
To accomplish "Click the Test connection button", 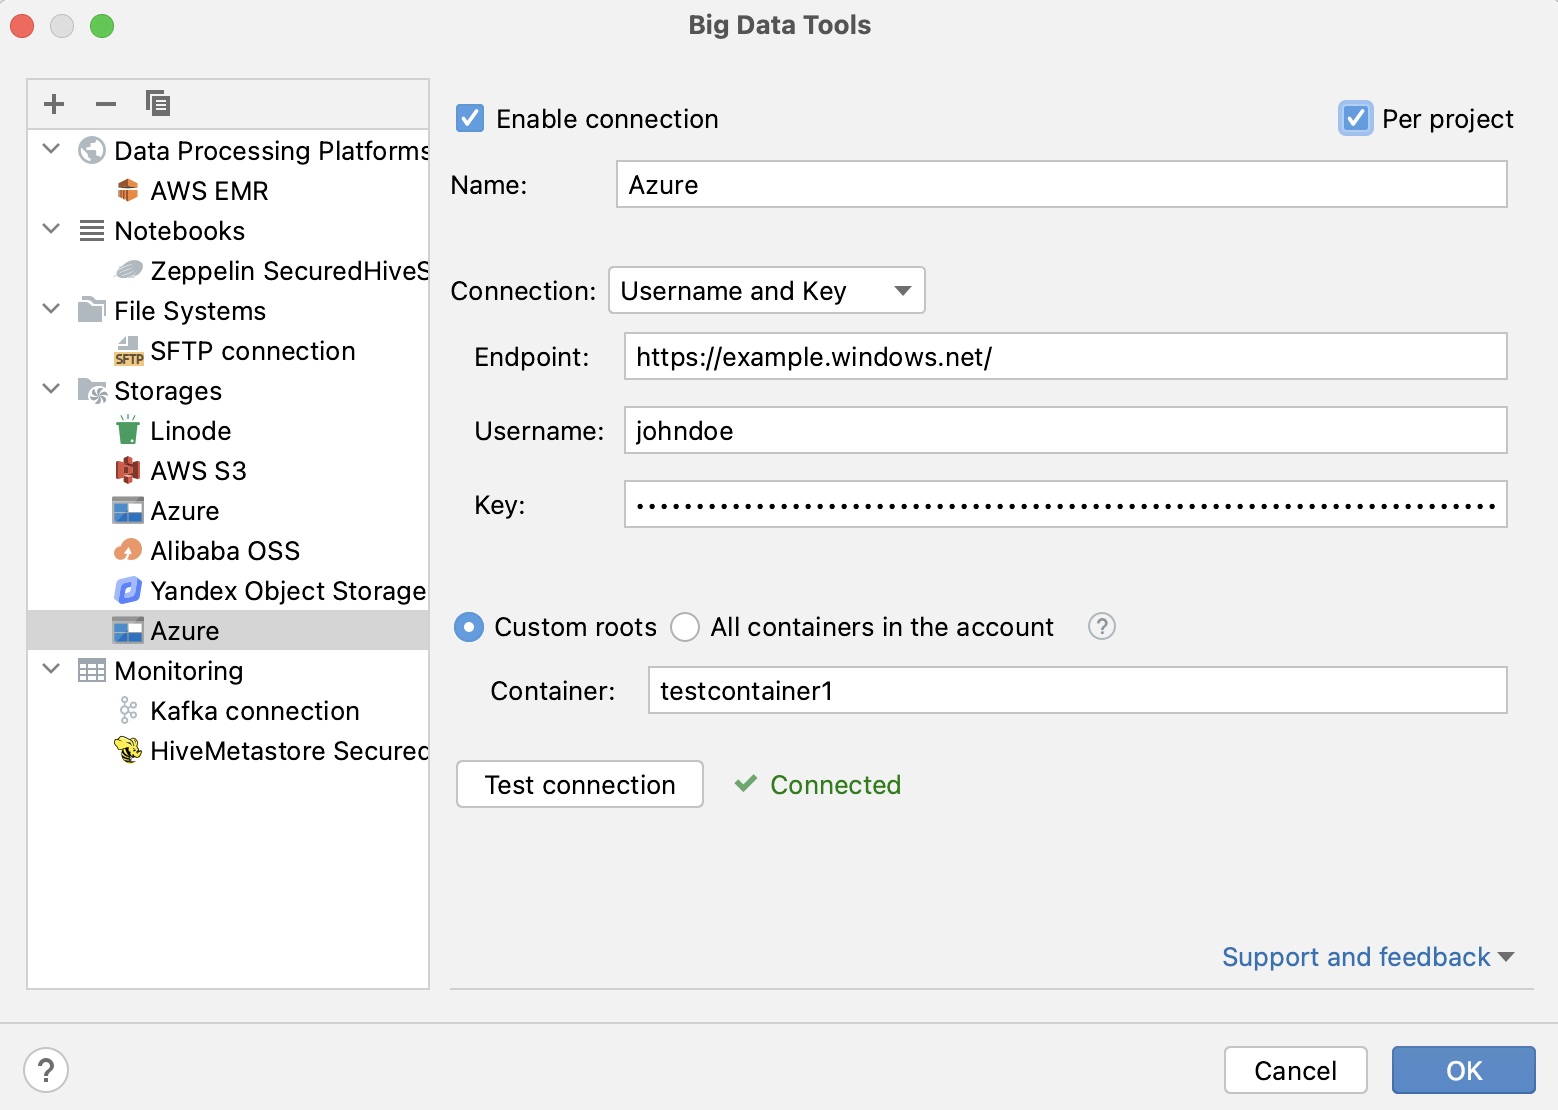I will 579,784.
